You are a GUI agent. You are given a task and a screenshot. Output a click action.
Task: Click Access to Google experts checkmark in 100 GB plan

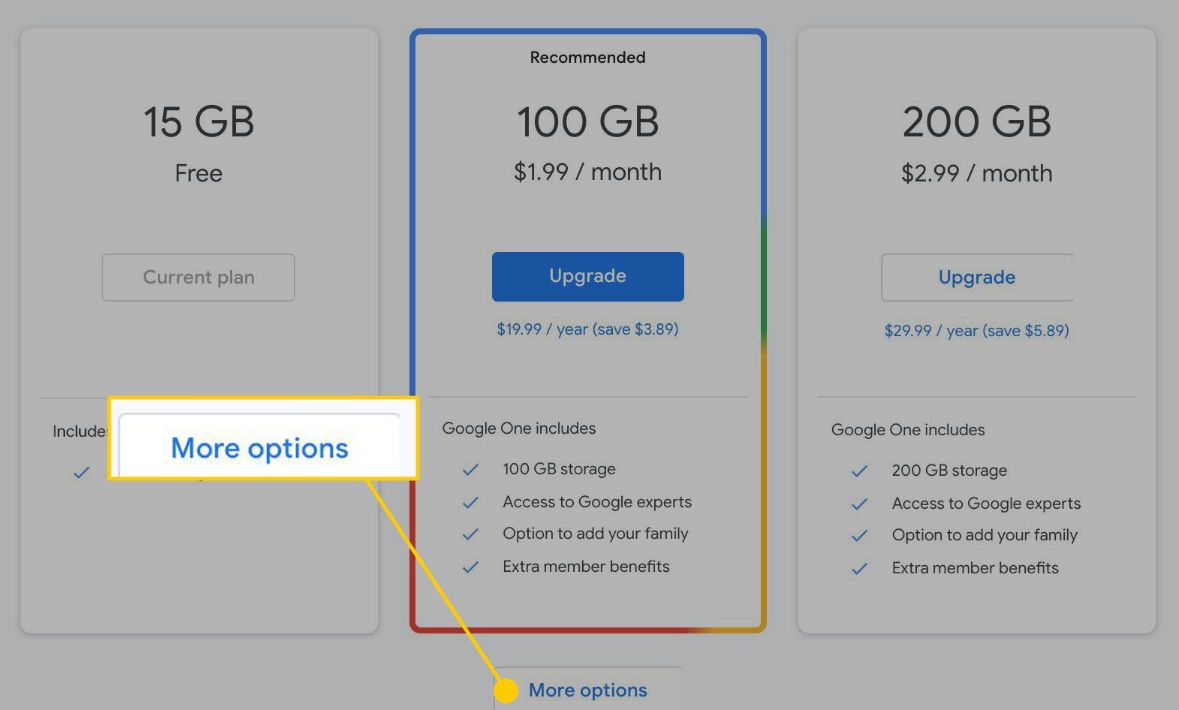pyautogui.click(x=470, y=502)
